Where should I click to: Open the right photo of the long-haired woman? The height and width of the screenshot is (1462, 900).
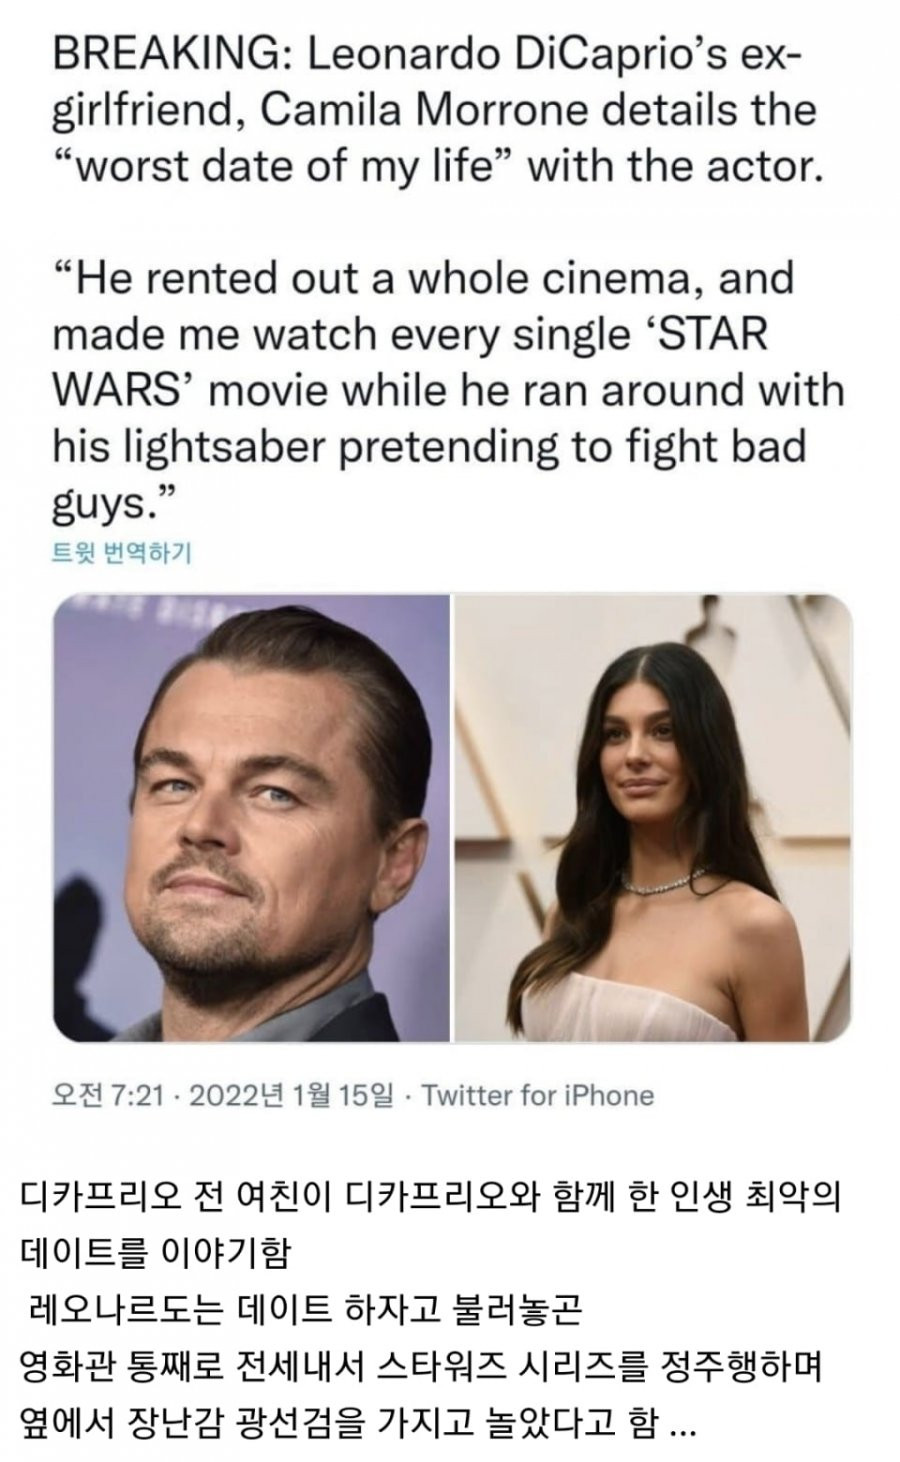pyautogui.click(x=653, y=816)
